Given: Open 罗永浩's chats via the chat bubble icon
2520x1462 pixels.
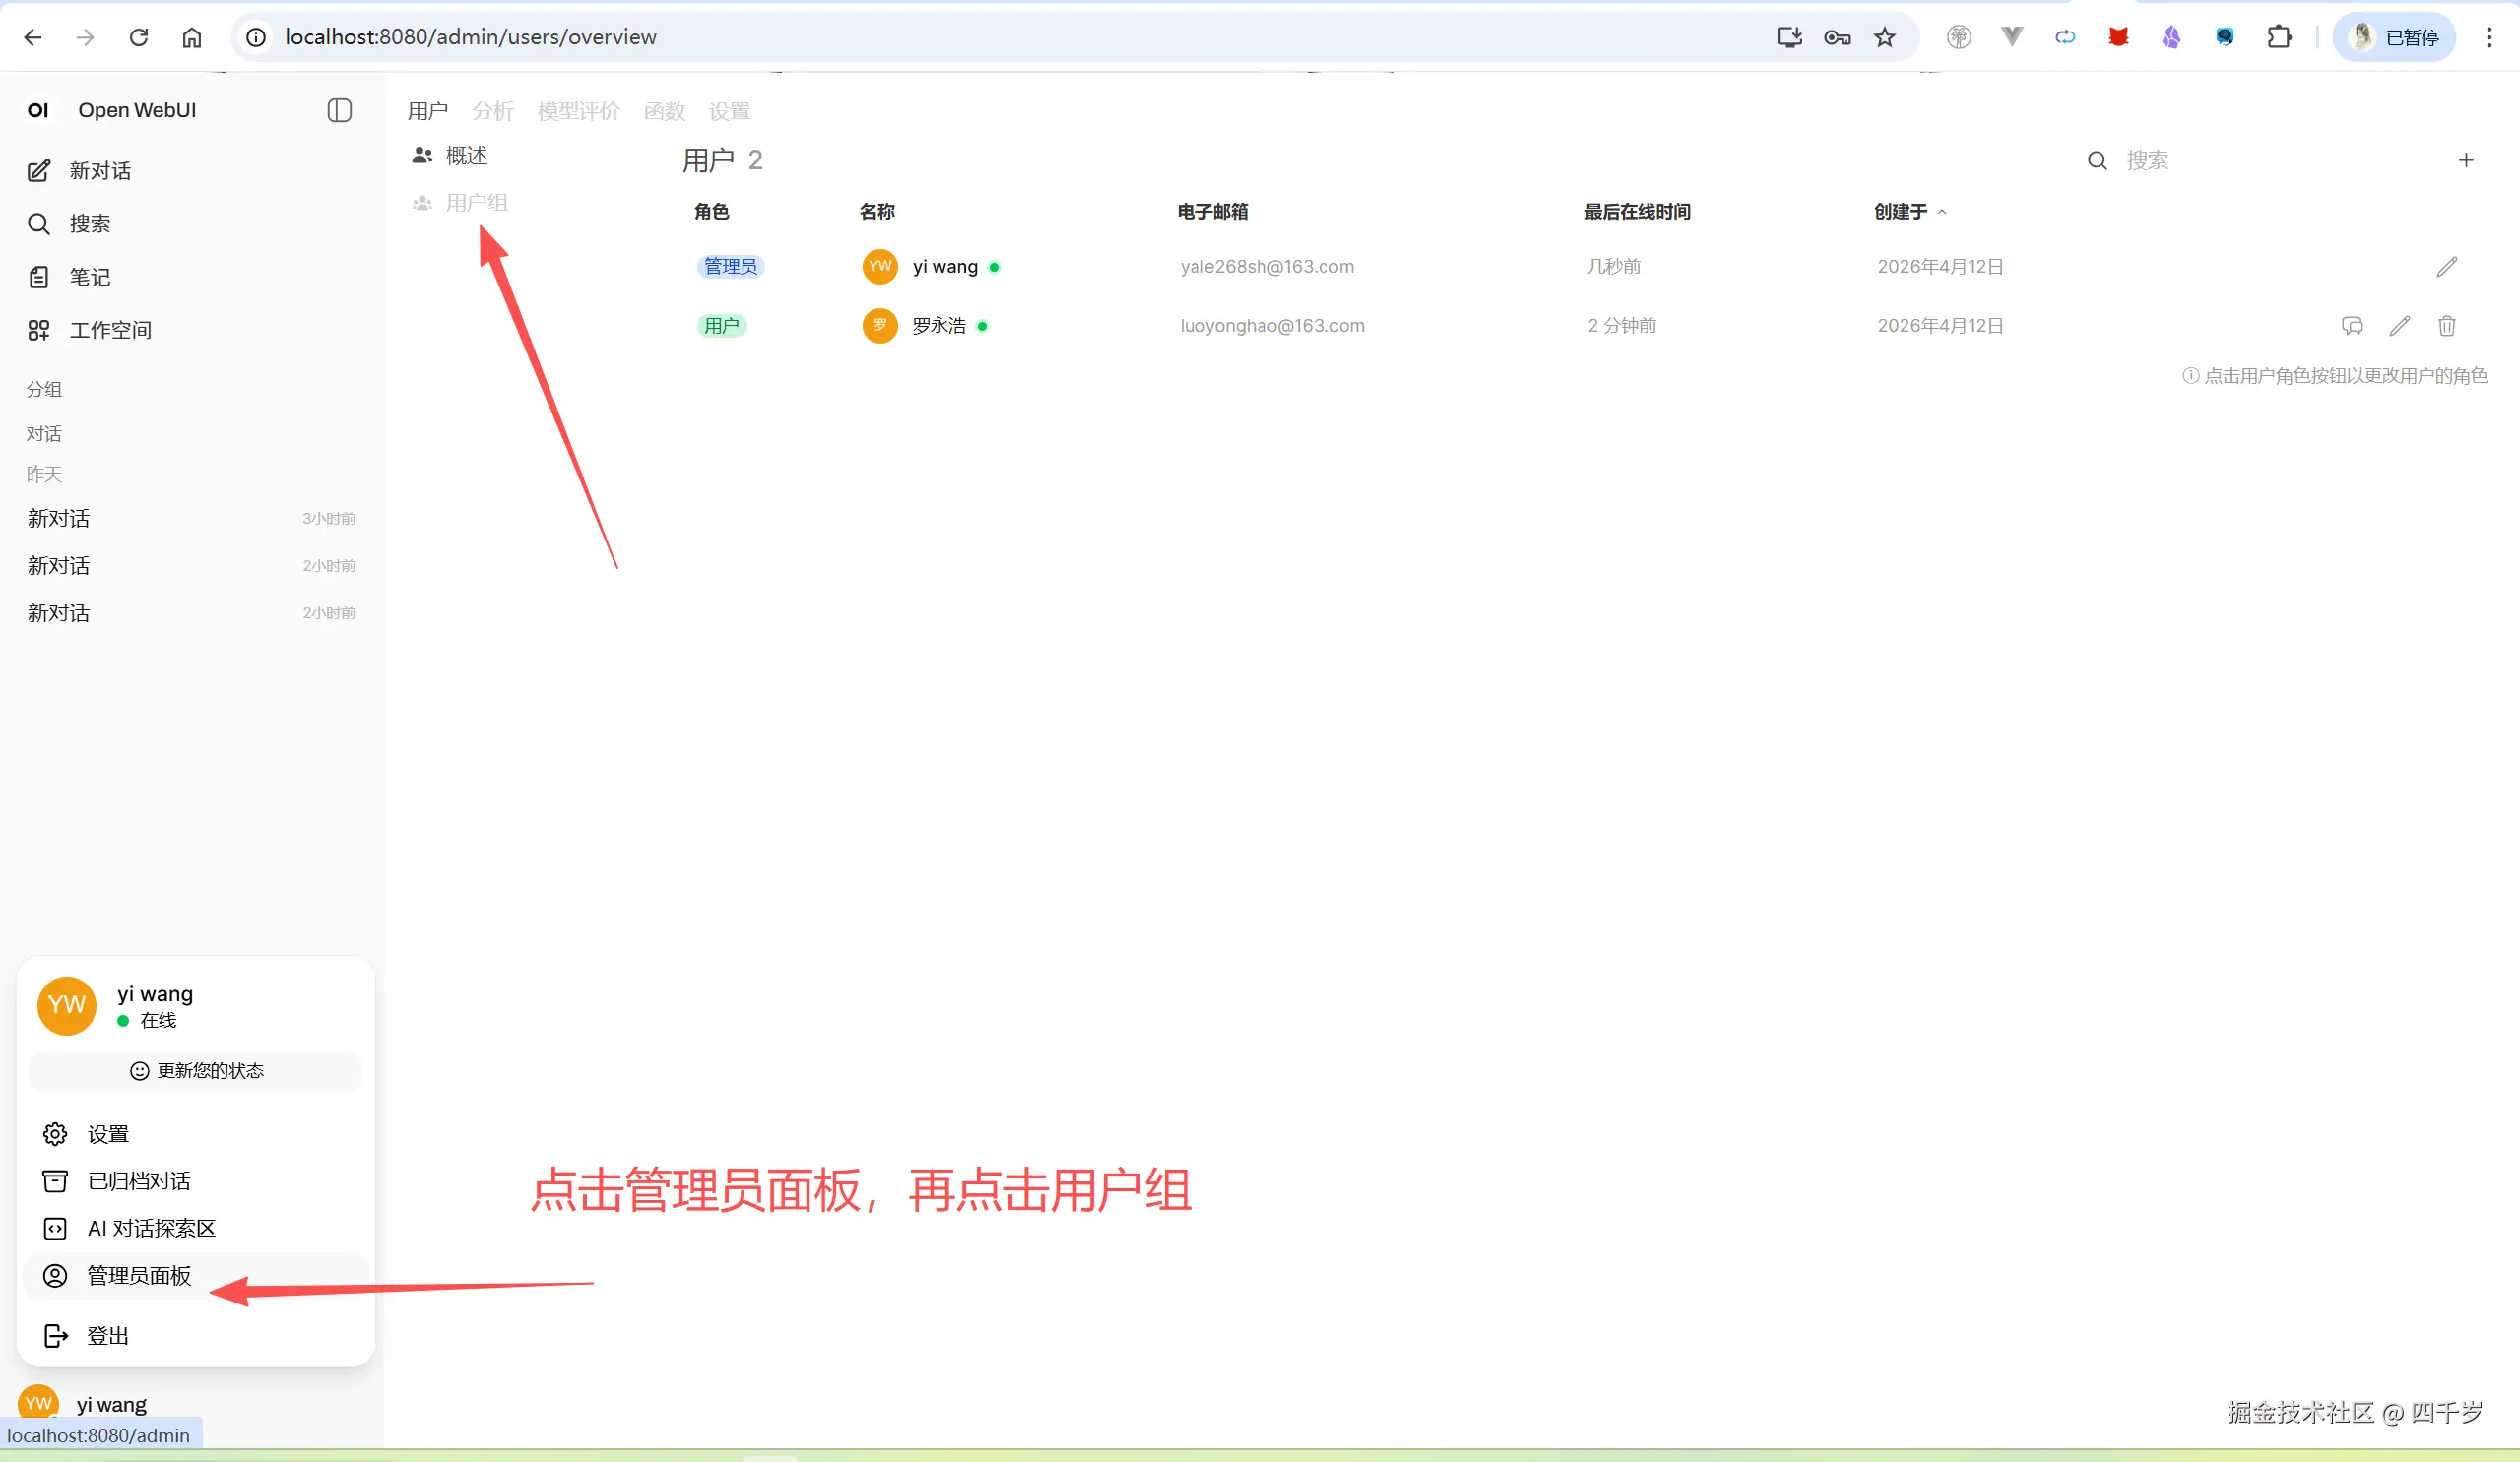Looking at the screenshot, I should click(2352, 326).
